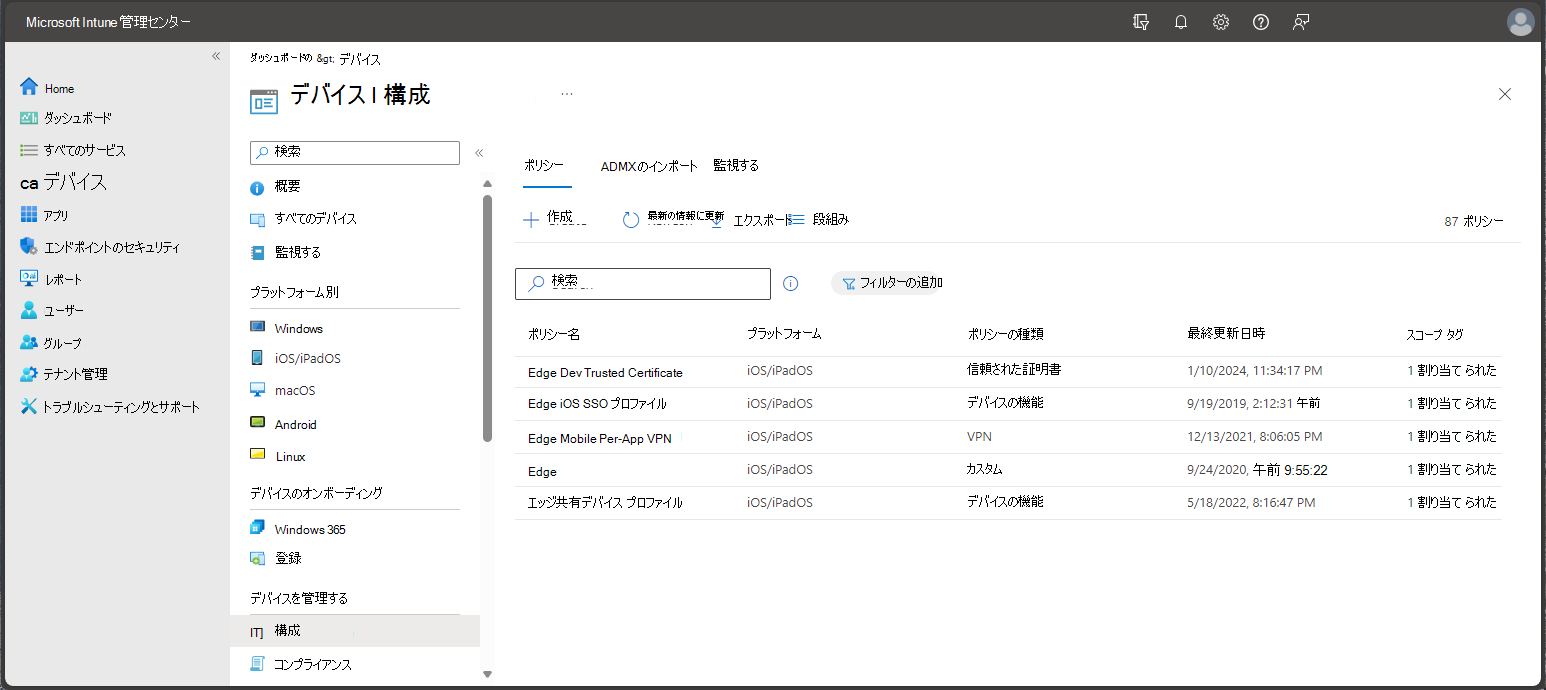Click the blade menu scroll-down arrow

pyautogui.click(x=487, y=674)
